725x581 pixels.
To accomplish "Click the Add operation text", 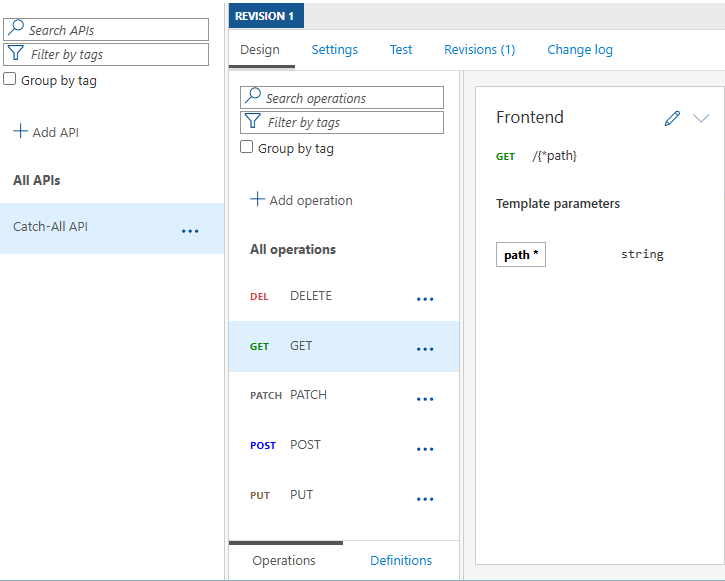I will click(311, 201).
